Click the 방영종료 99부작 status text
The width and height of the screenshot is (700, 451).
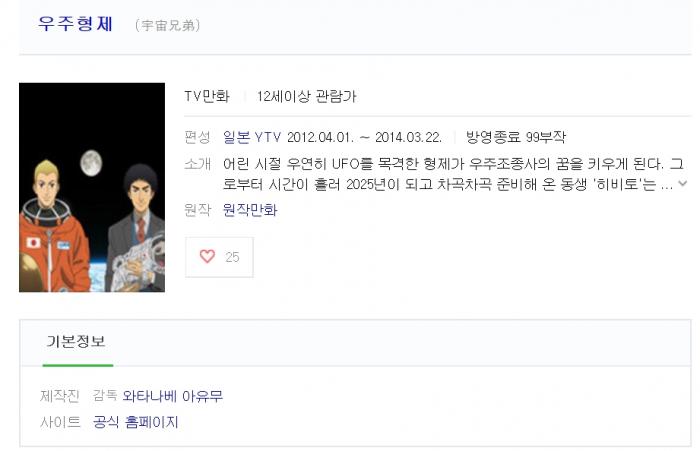516,137
